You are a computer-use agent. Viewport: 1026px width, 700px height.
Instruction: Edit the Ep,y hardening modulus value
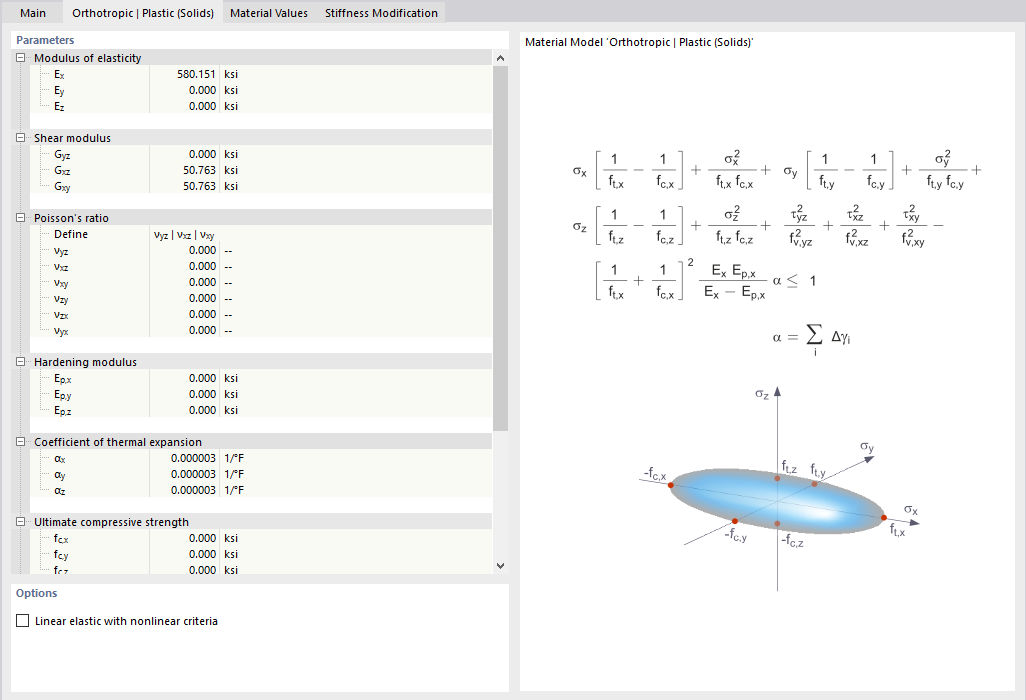click(x=185, y=394)
